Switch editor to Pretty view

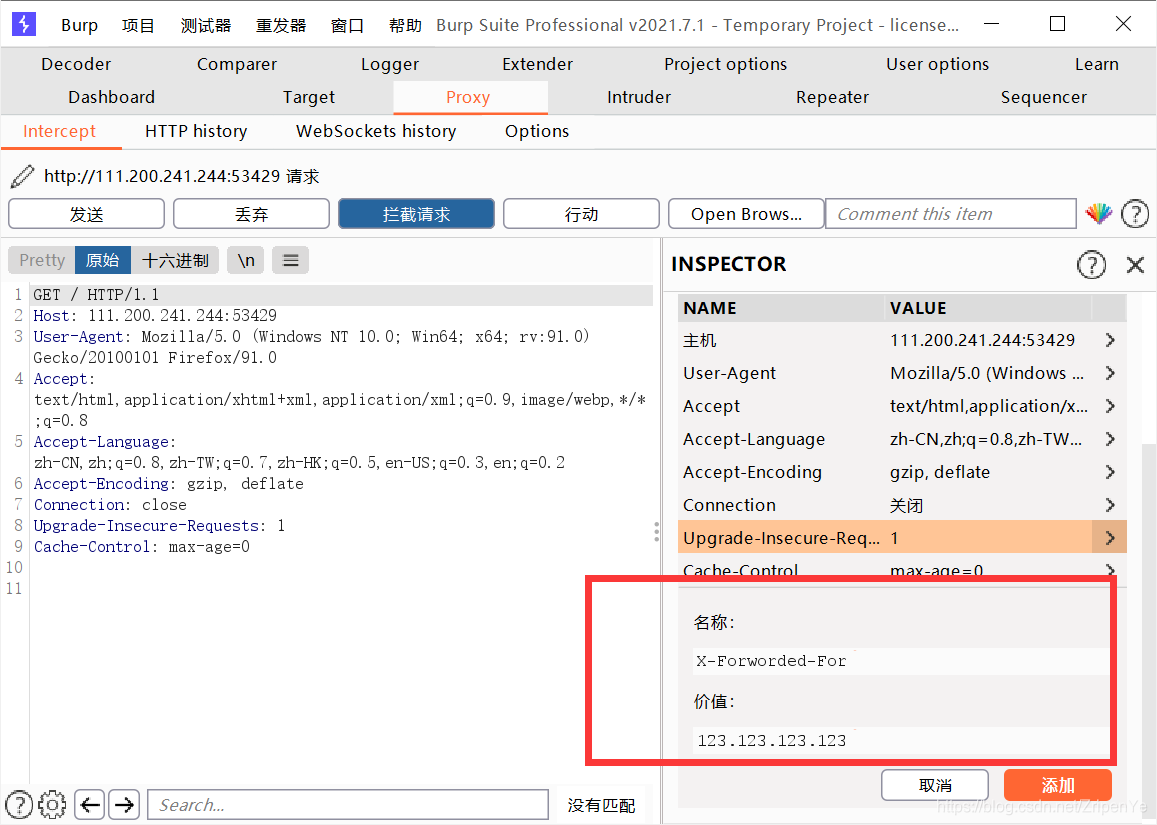[42, 260]
